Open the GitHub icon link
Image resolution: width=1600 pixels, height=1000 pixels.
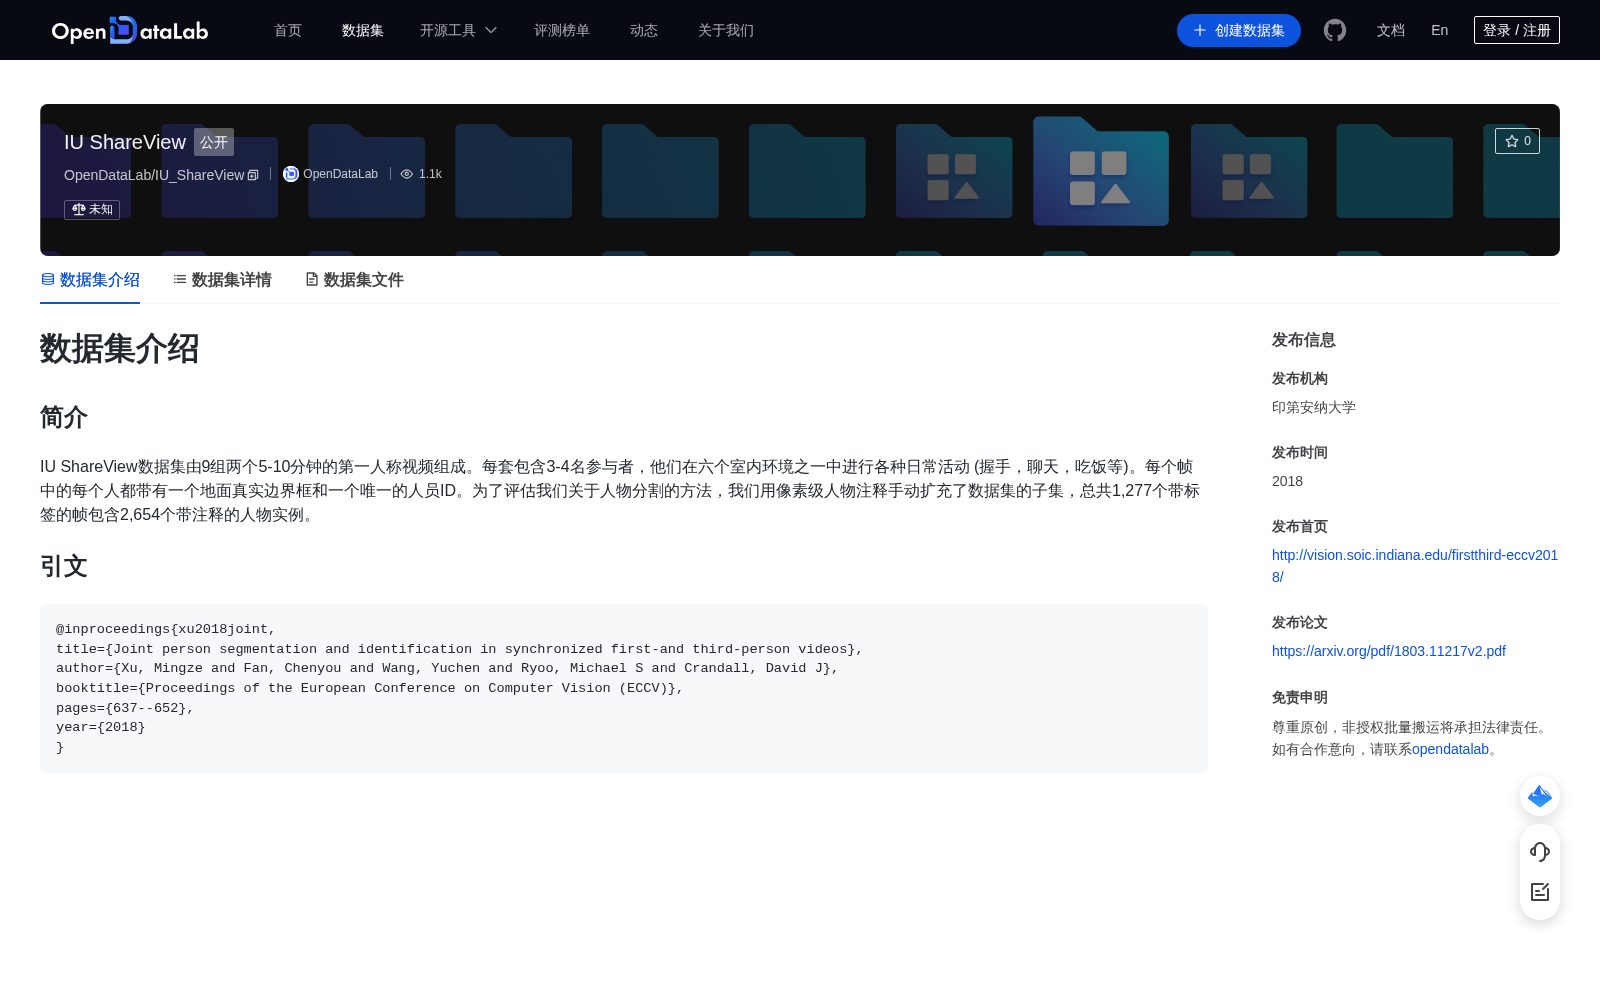pos(1335,30)
